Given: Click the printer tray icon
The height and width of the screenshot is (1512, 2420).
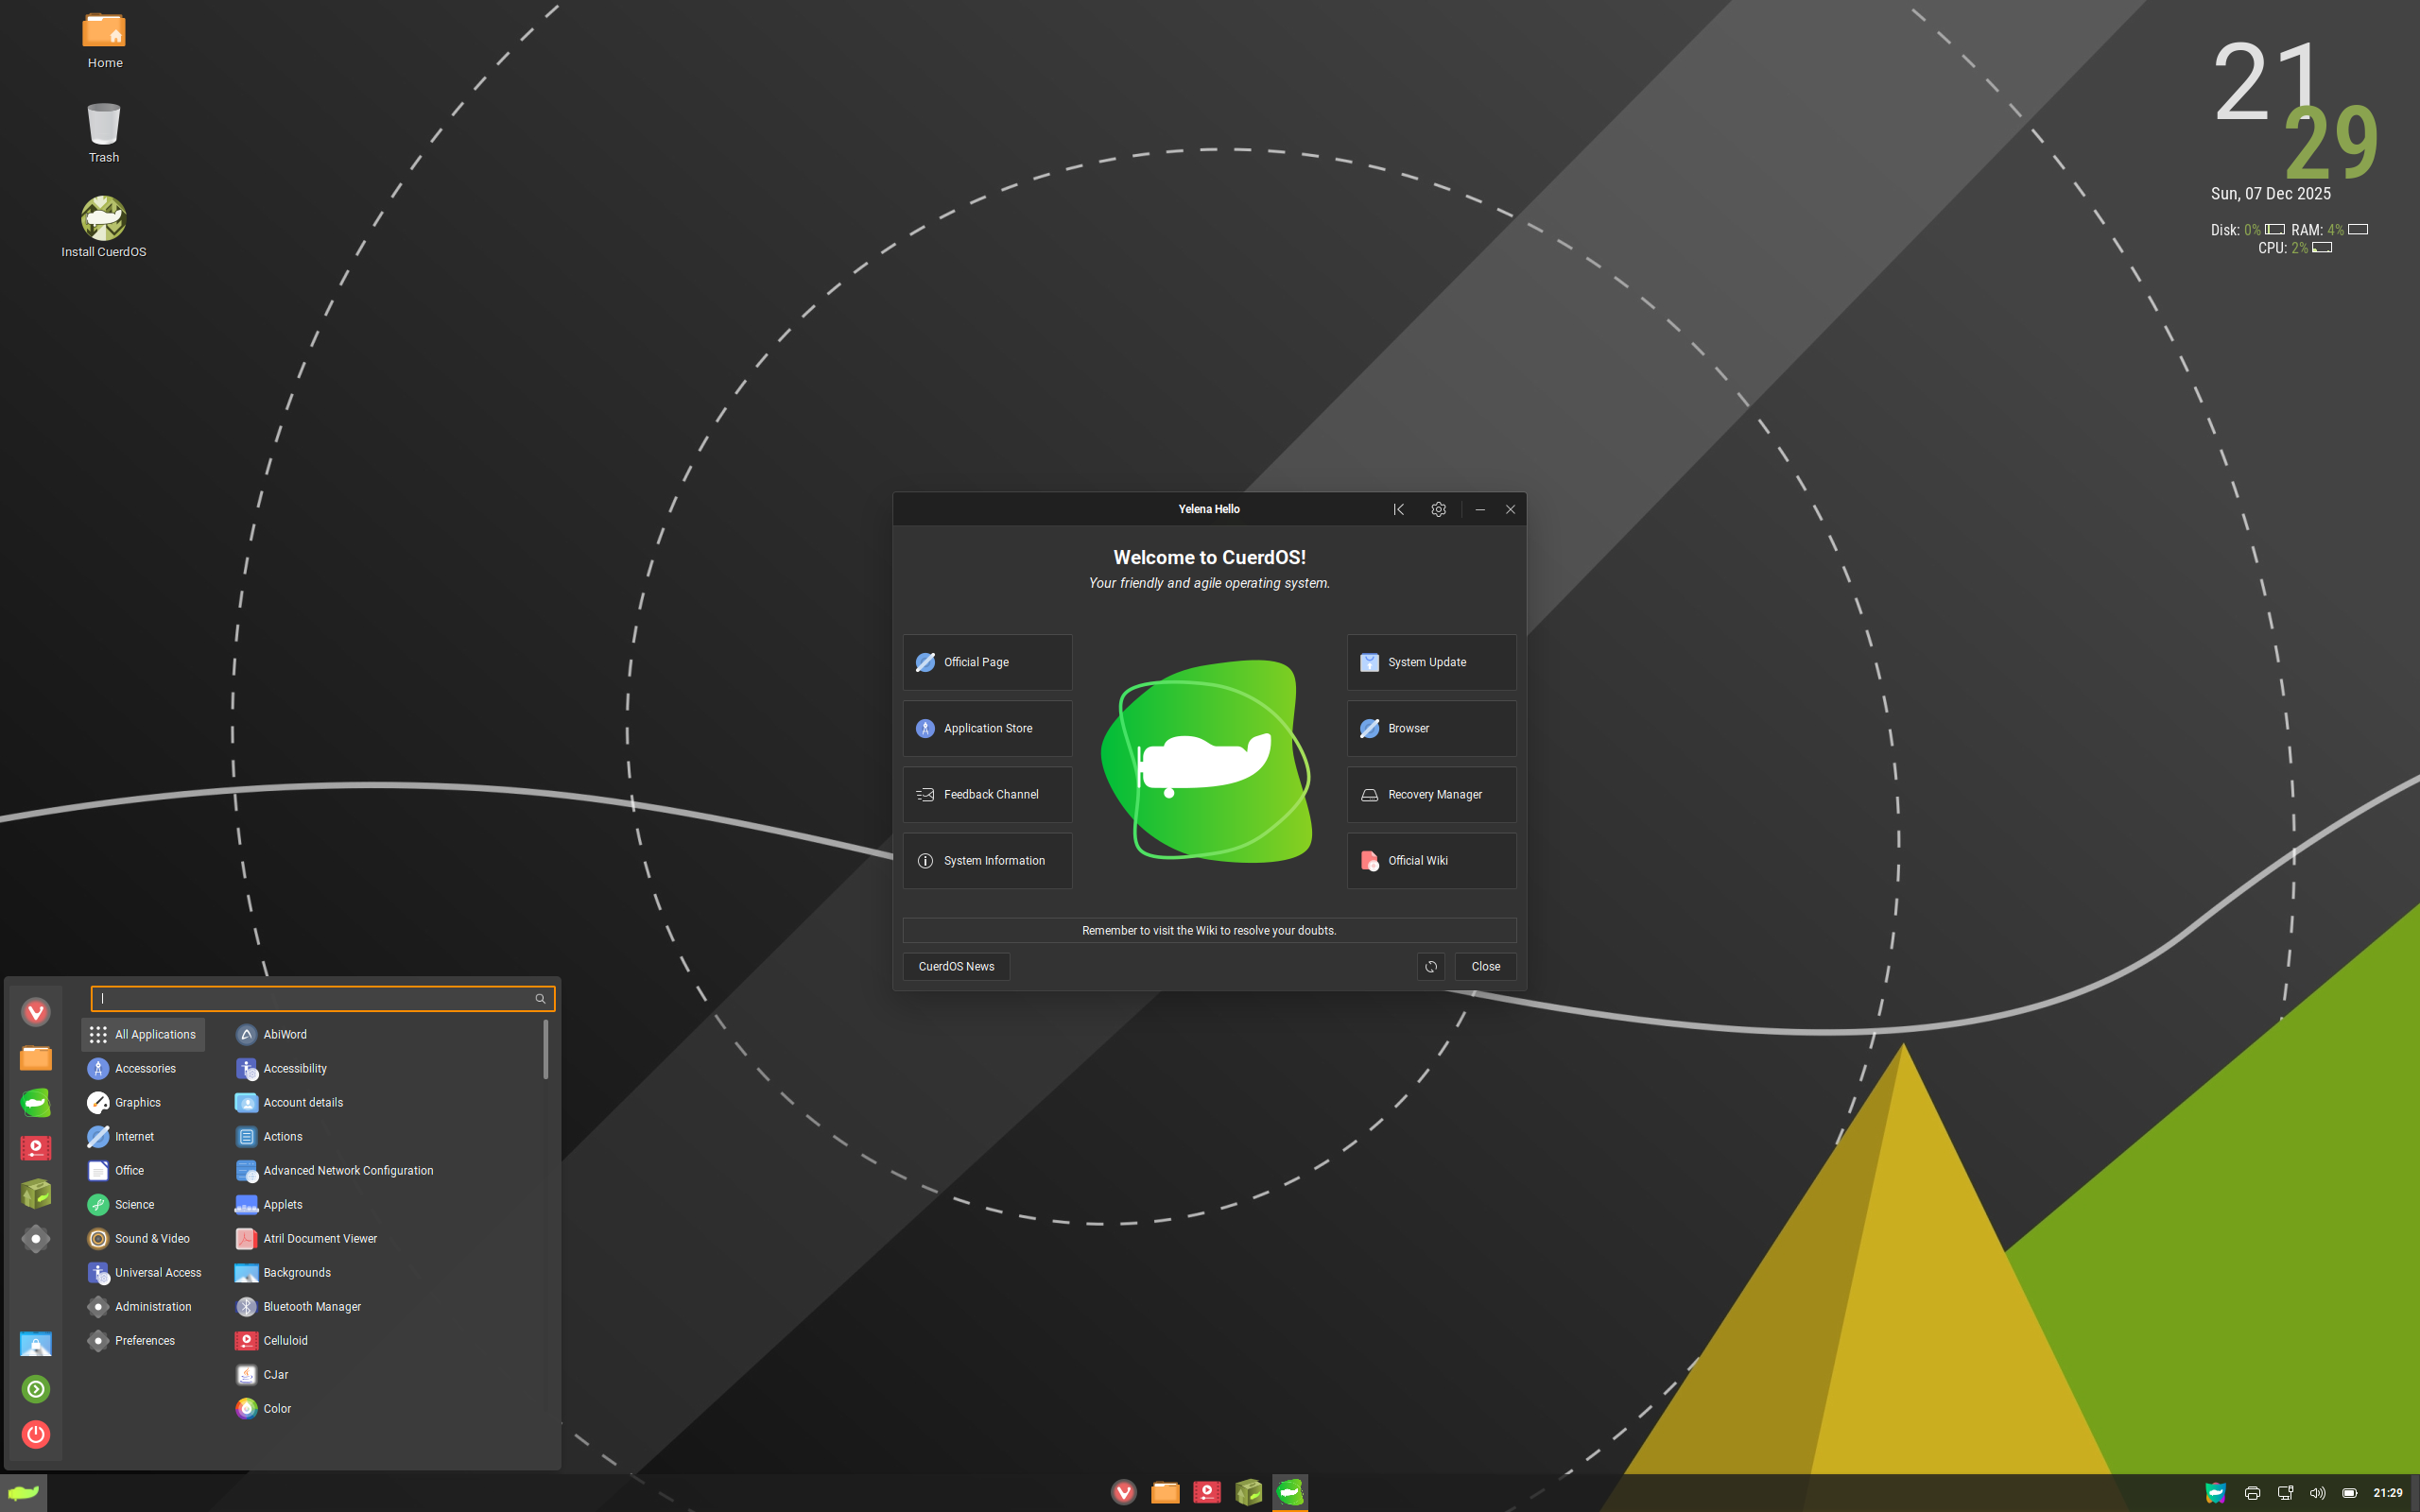Looking at the screenshot, I should 2252,1493.
